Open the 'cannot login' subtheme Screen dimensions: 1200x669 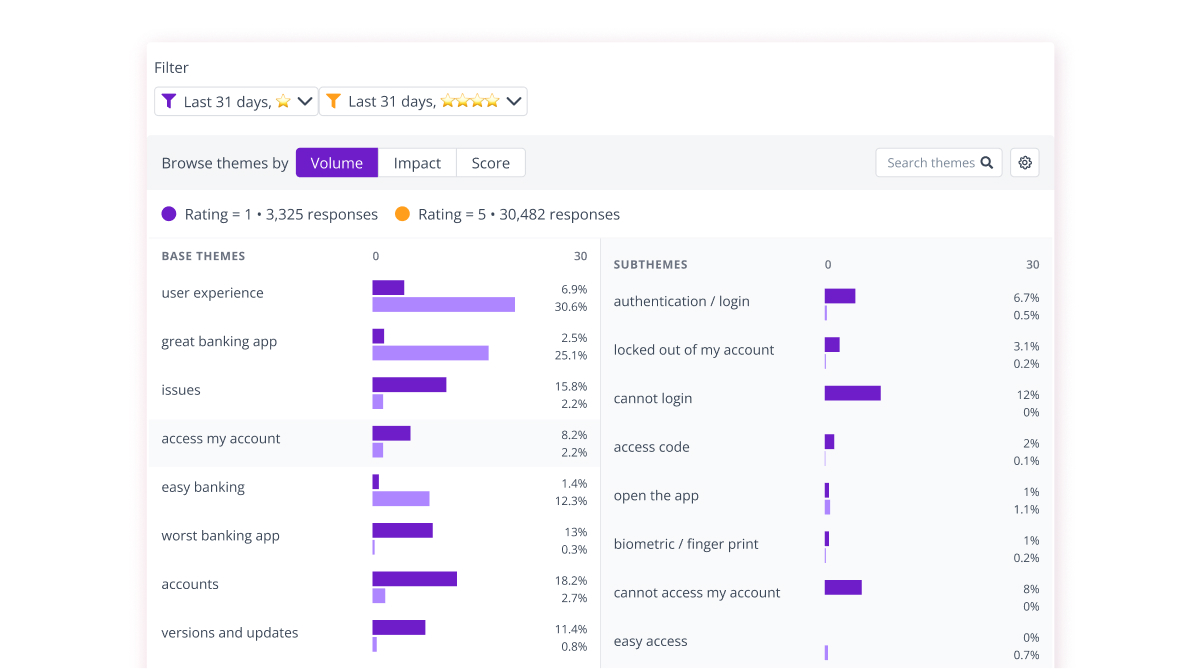click(x=652, y=398)
